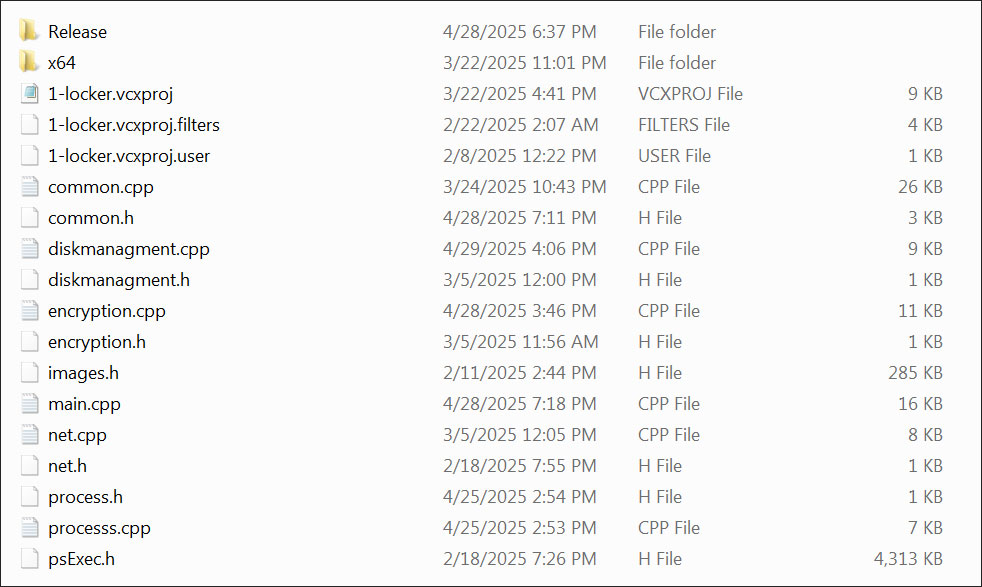The height and width of the screenshot is (587, 982).
Task: Click the x64 folder icon
Action: tap(29, 63)
